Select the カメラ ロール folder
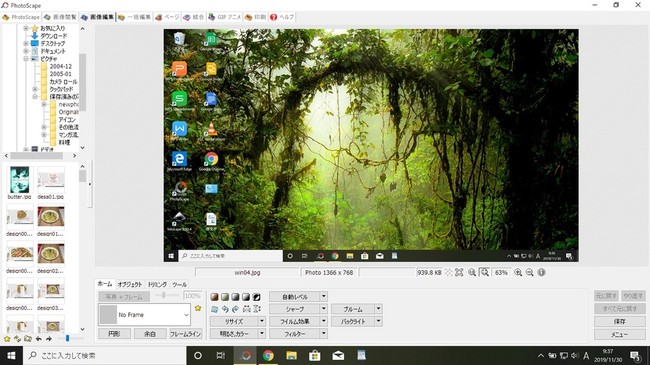This screenshot has width=650, height=365. coord(63,82)
